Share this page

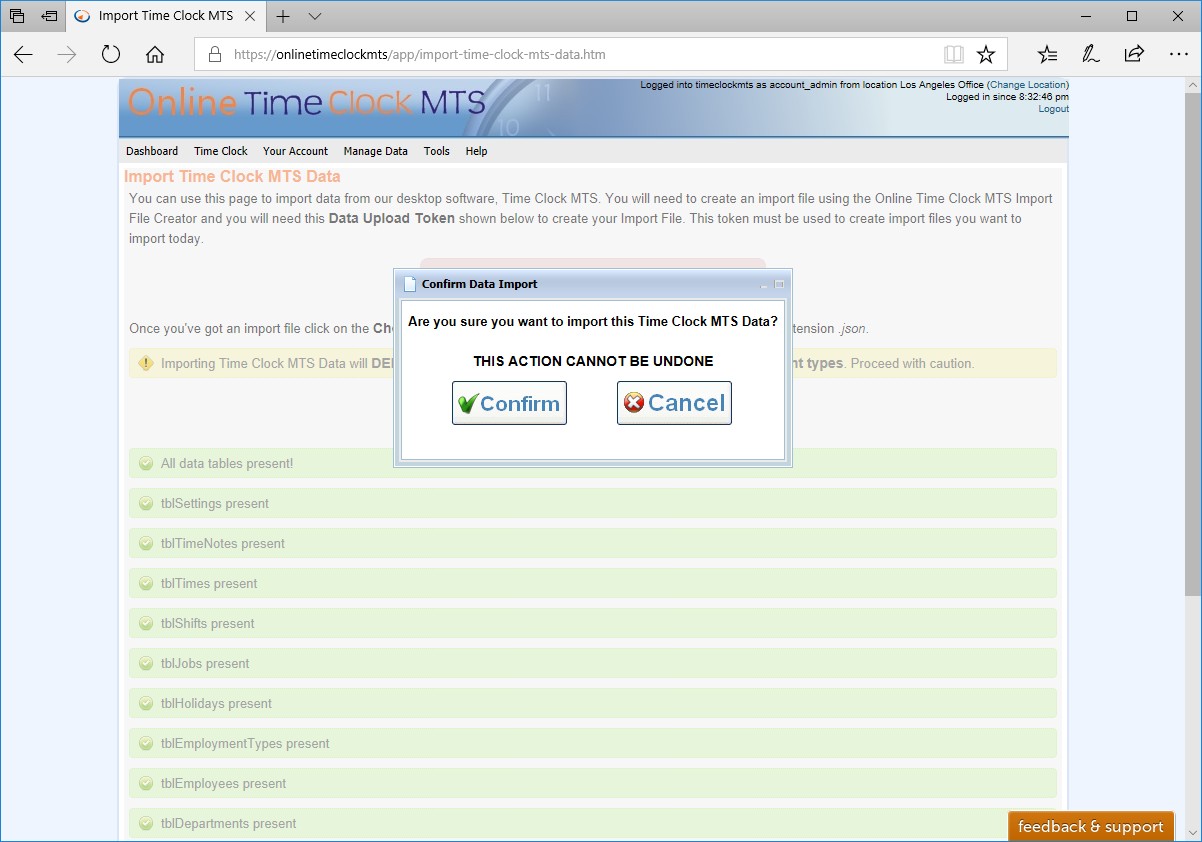[x=1134, y=55]
